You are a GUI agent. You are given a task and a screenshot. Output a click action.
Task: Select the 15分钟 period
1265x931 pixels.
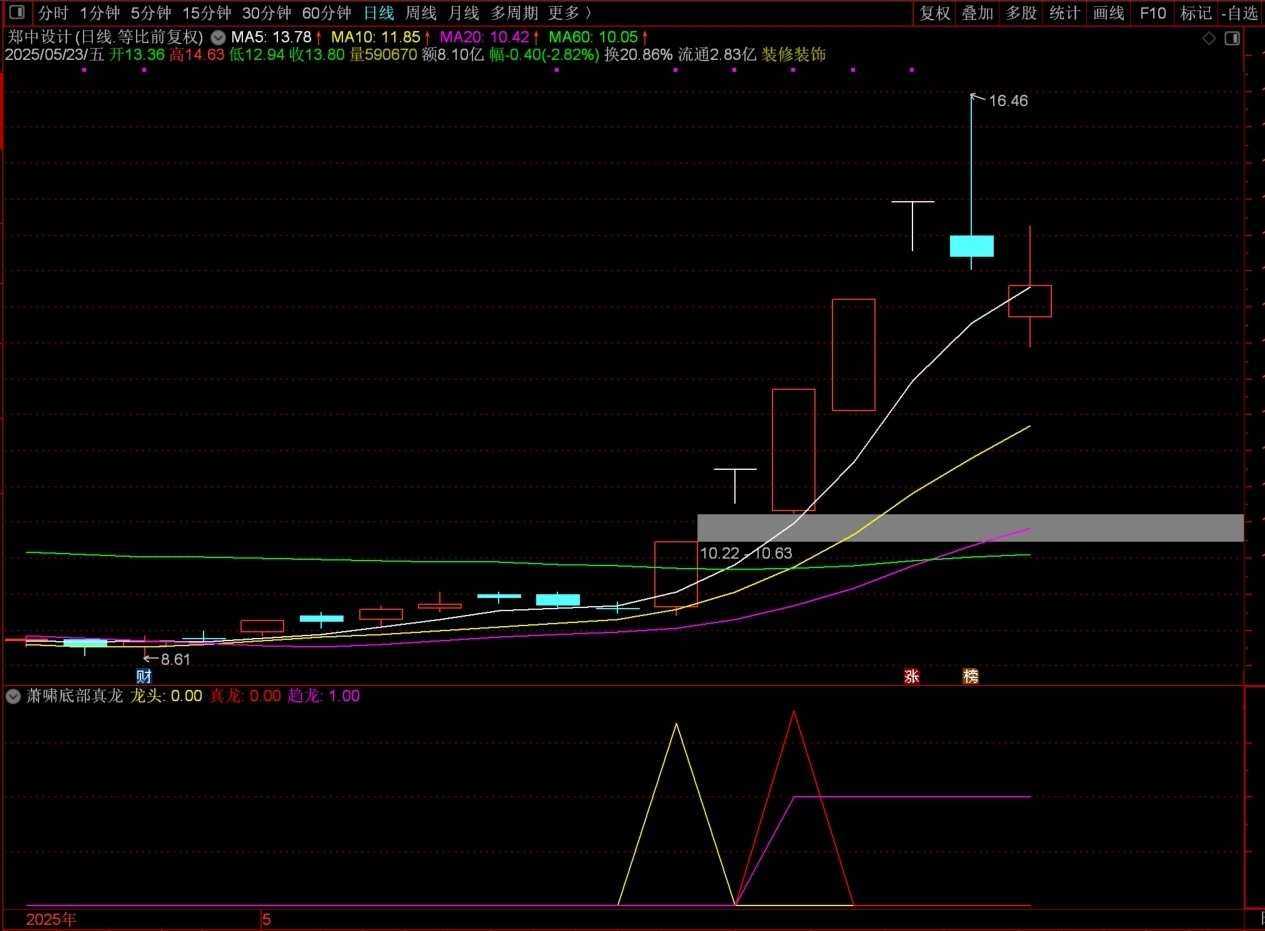point(206,13)
